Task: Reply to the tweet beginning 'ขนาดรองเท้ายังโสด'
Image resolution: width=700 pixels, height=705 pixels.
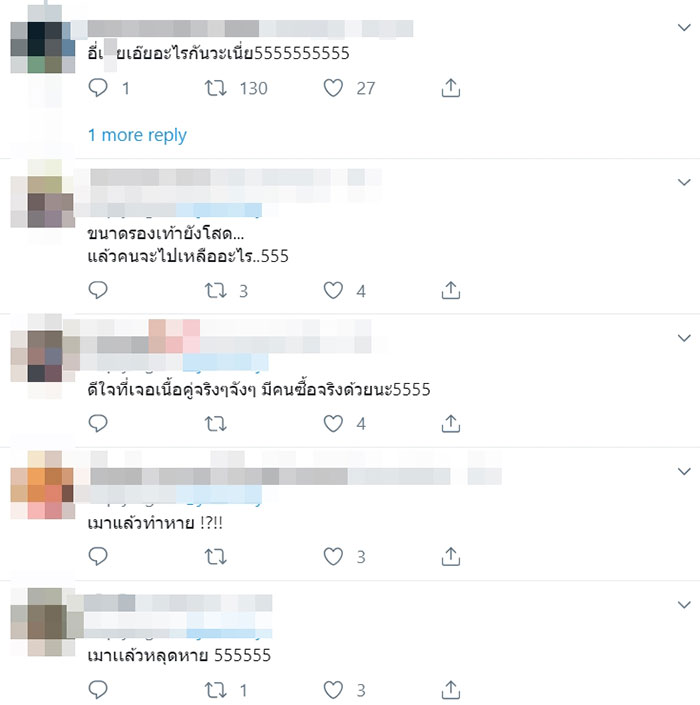Action: coord(98,290)
